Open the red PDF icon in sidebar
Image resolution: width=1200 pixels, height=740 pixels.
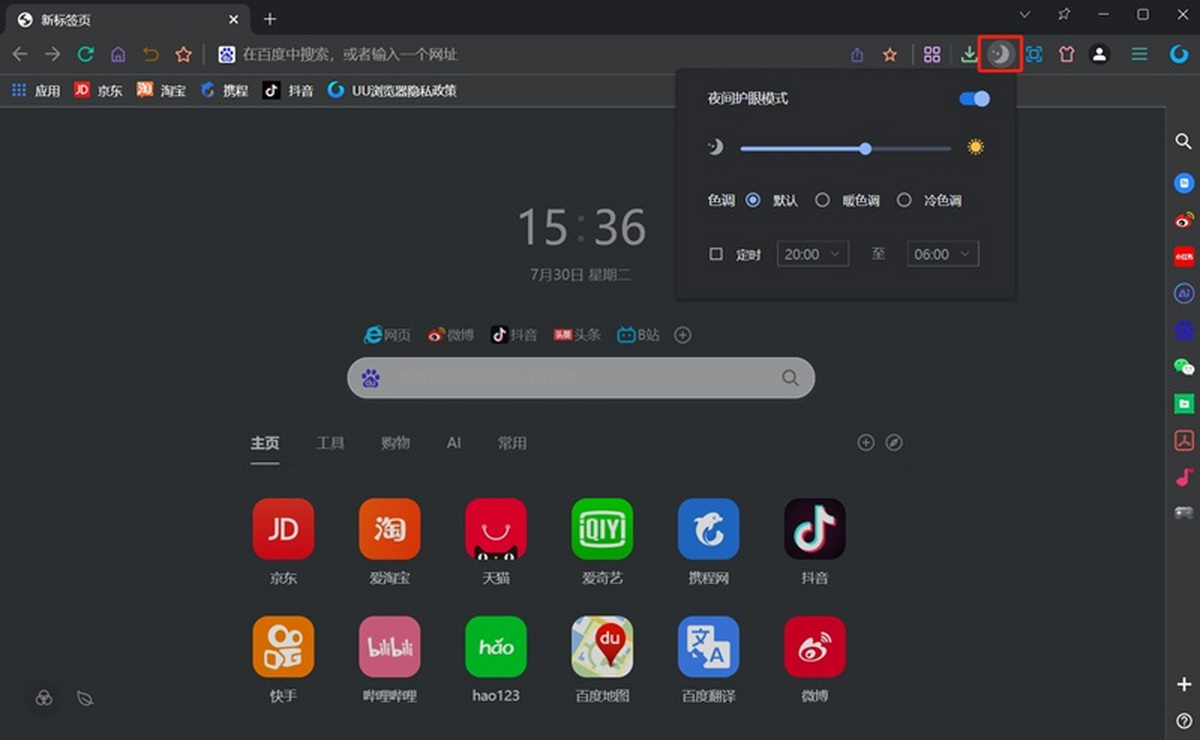coord(1184,440)
